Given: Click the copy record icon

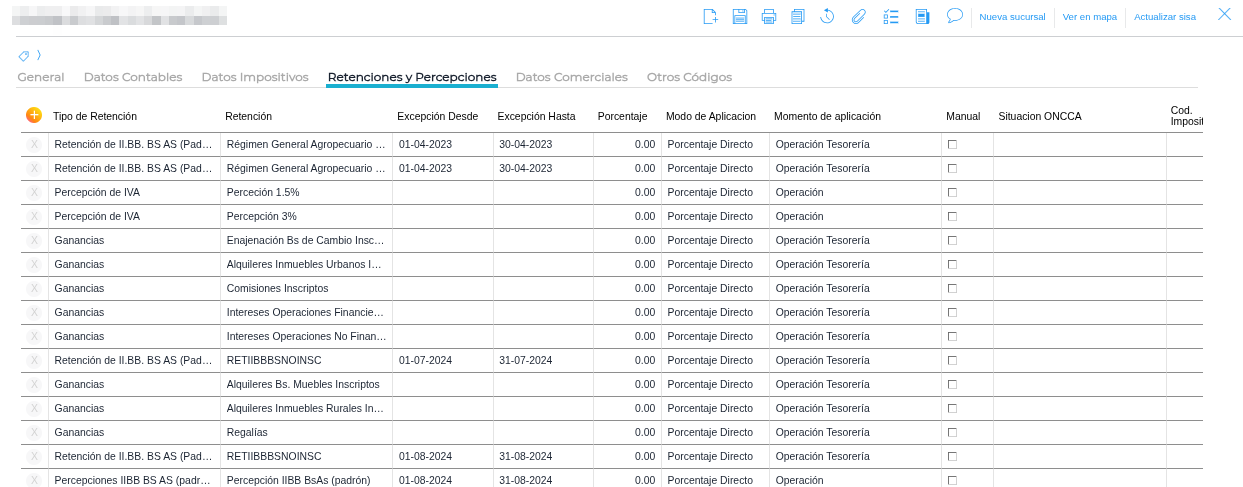Looking at the screenshot, I should [x=797, y=16].
